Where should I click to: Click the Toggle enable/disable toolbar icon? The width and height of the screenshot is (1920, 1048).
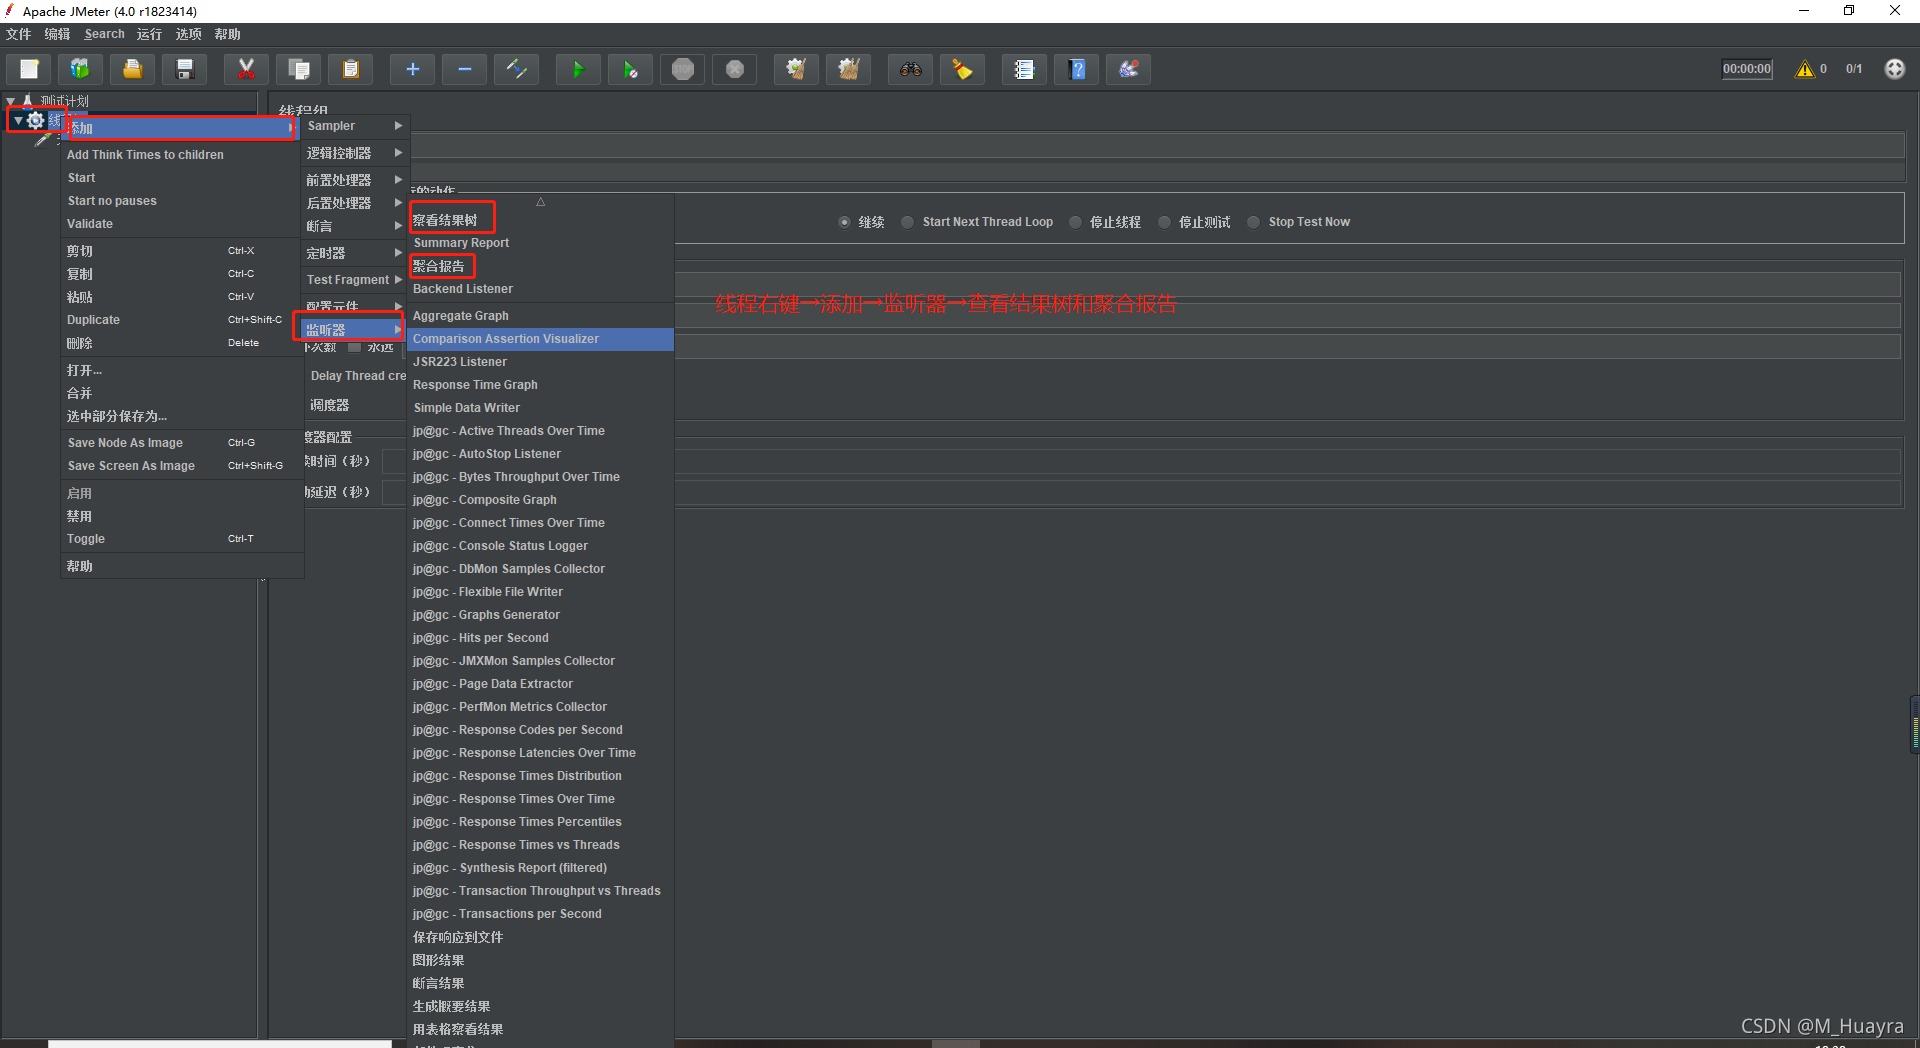point(516,69)
